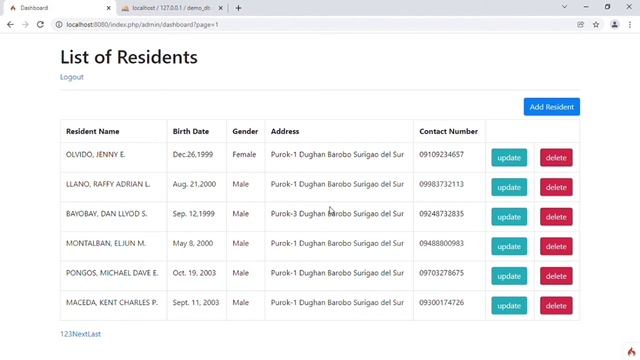The width and height of the screenshot is (640, 360).
Task: Delete OLVIDO, JENNY E. record
Action: 556,158
